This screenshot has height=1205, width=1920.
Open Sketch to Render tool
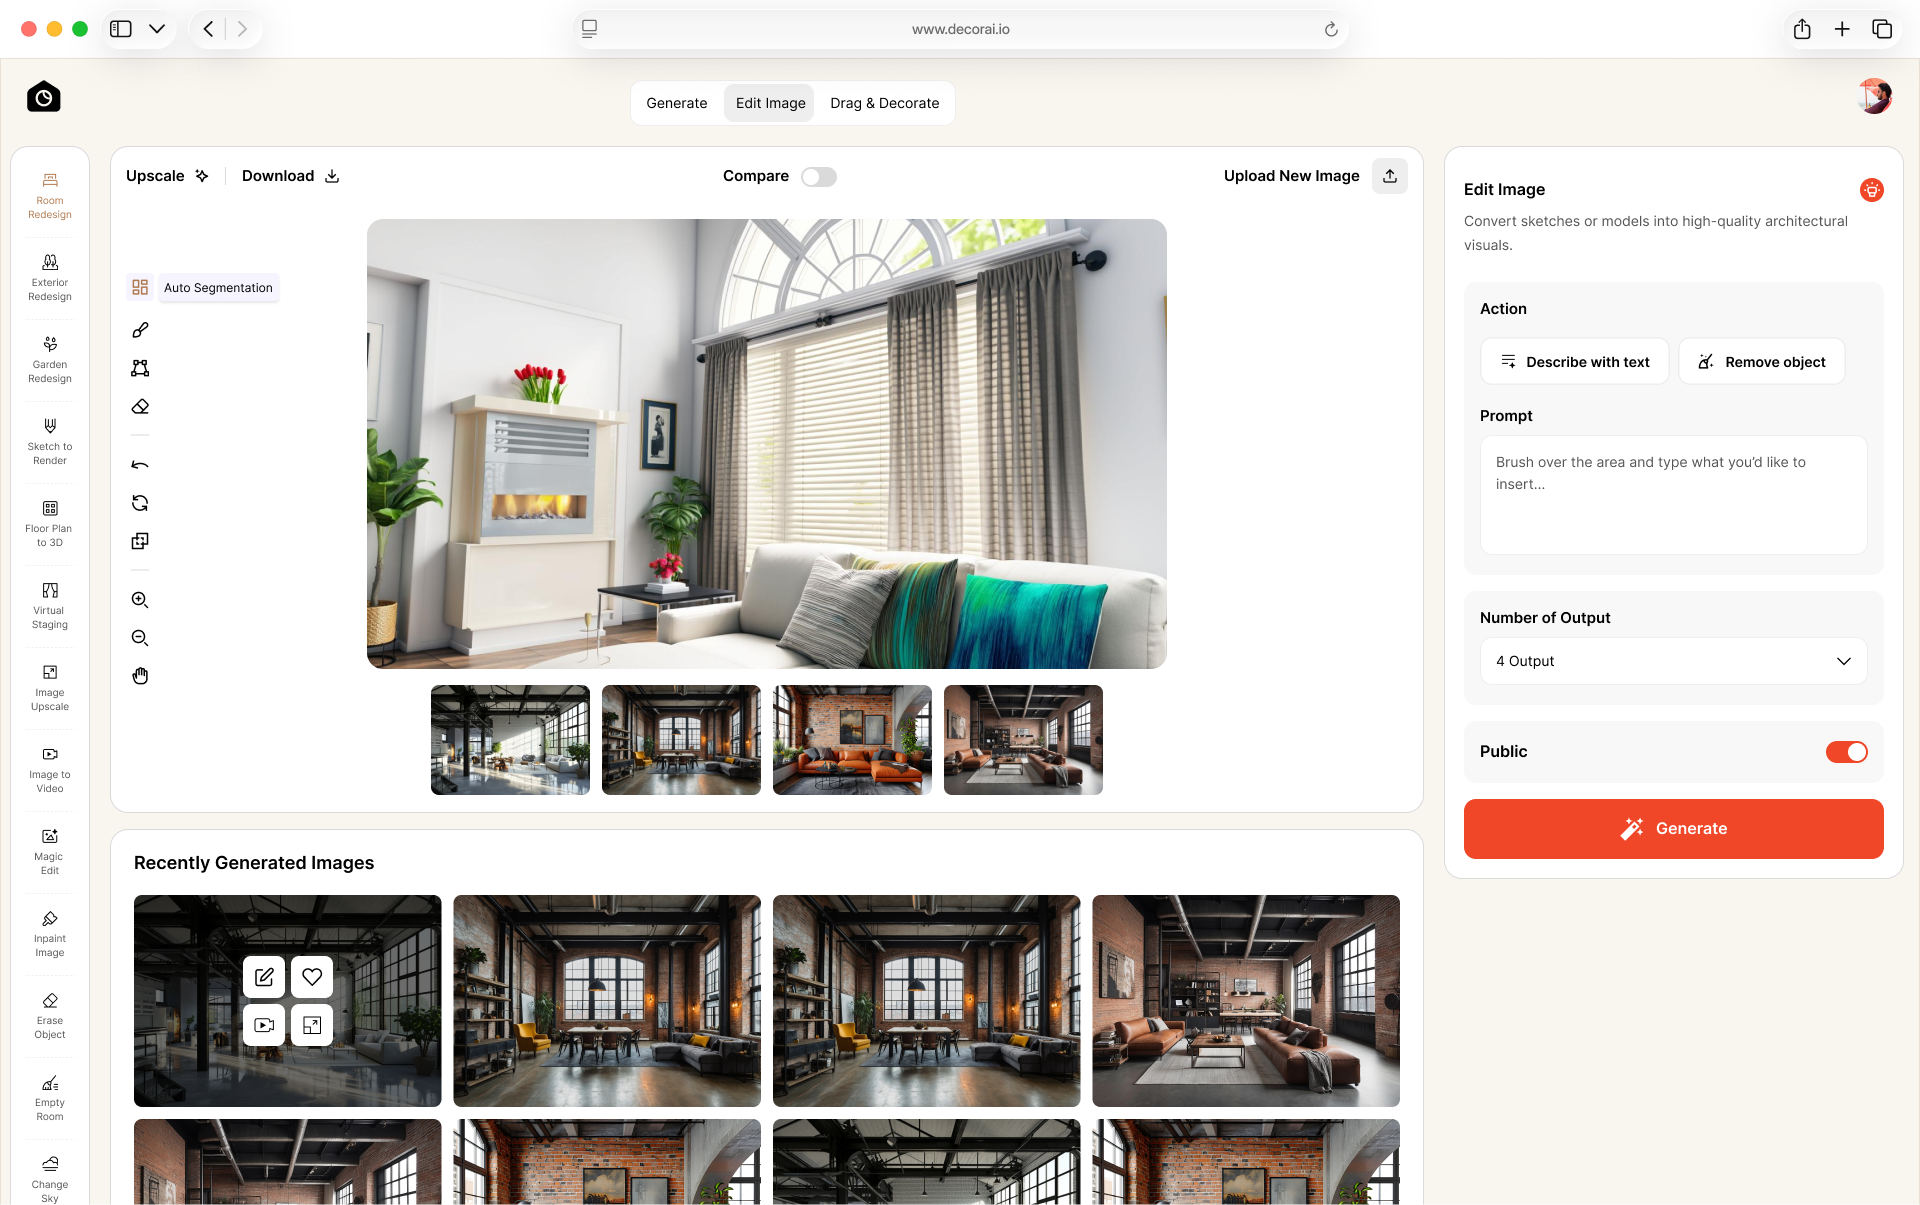click(x=50, y=441)
